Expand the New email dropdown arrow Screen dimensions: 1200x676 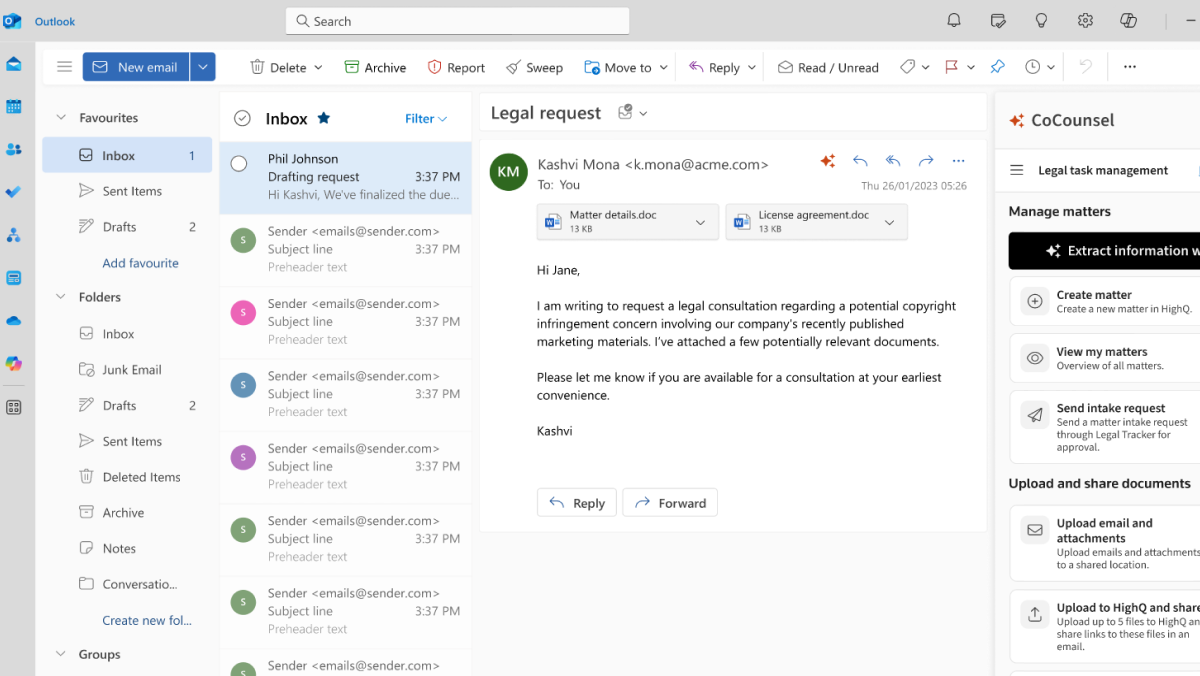(203, 67)
